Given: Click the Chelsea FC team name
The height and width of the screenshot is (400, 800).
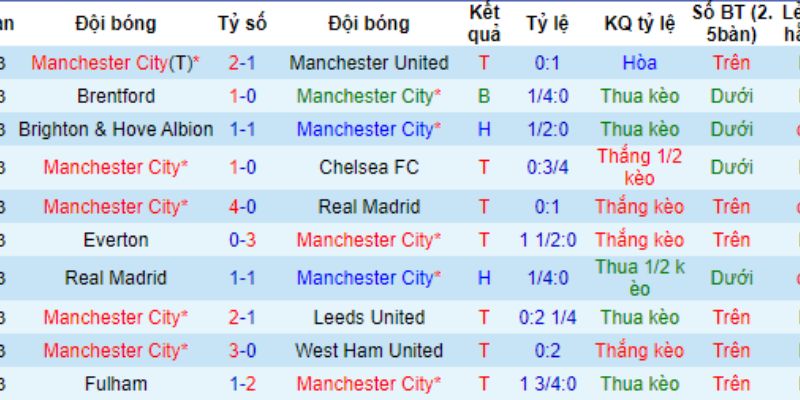Looking at the screenshot, I should (x=369, y=167).
